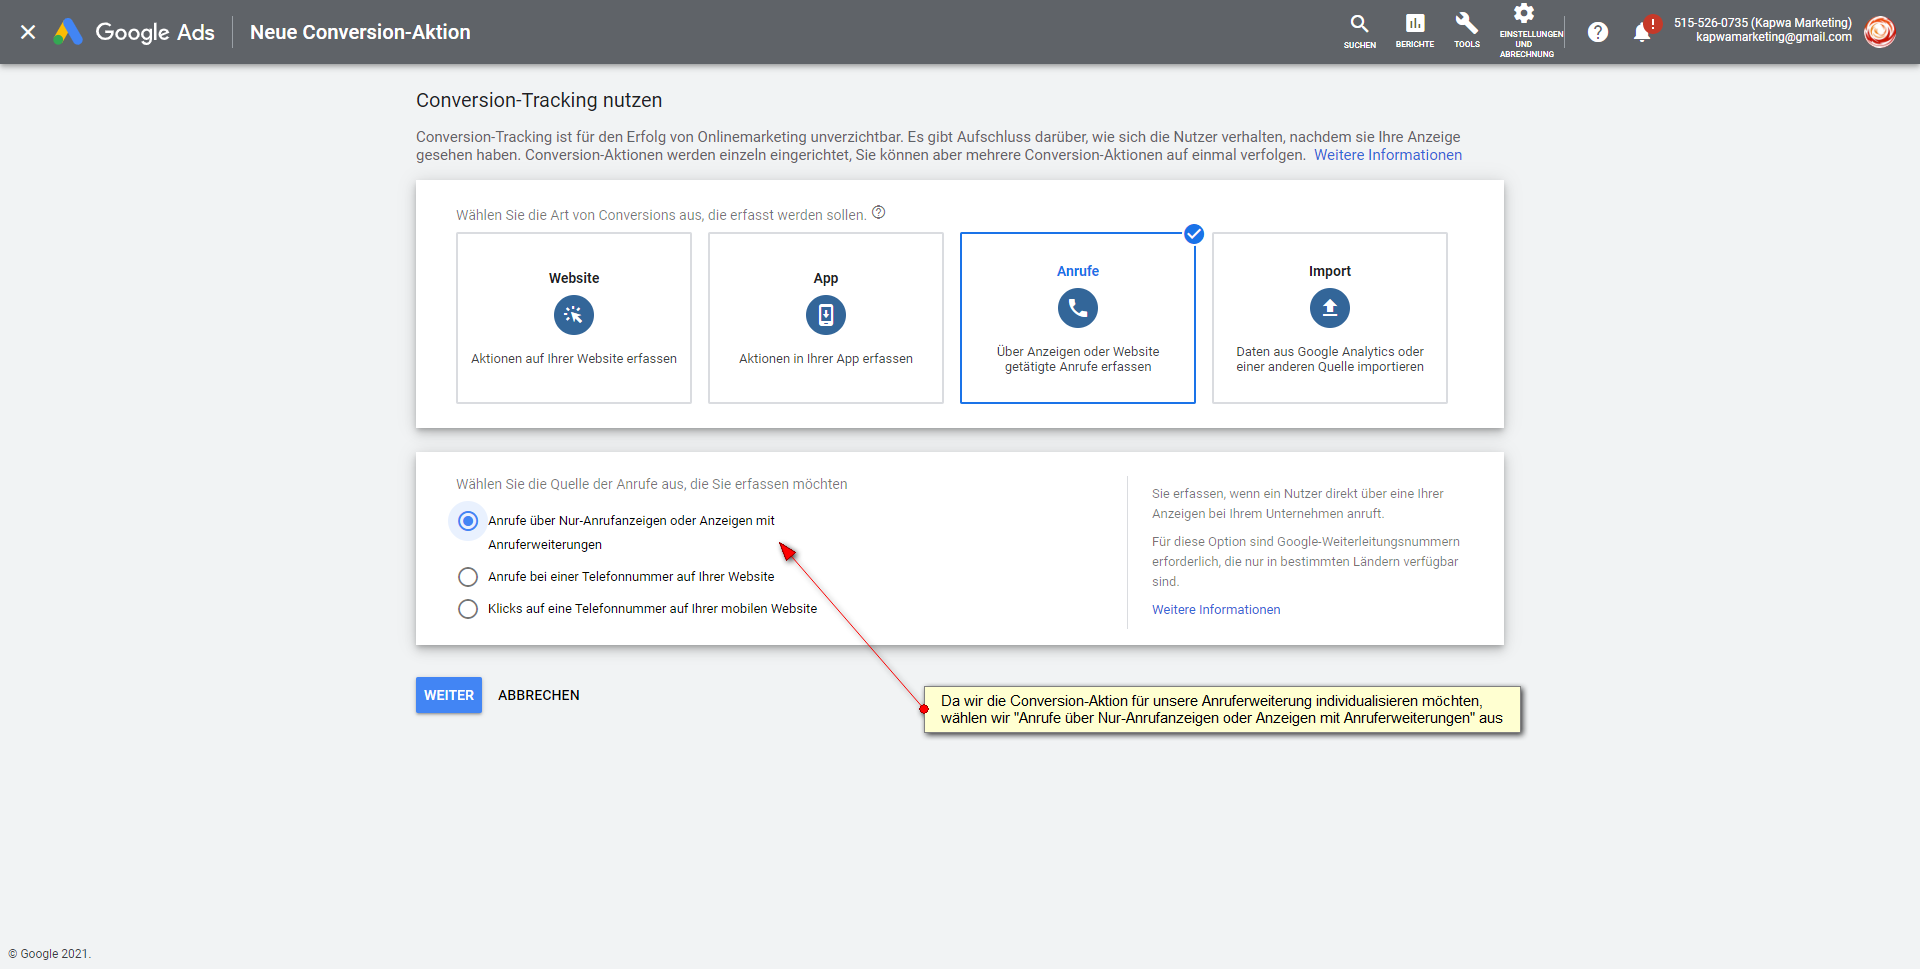Click the Suchen magnifier icon
1920x969 pixels.
[1359, 25]
